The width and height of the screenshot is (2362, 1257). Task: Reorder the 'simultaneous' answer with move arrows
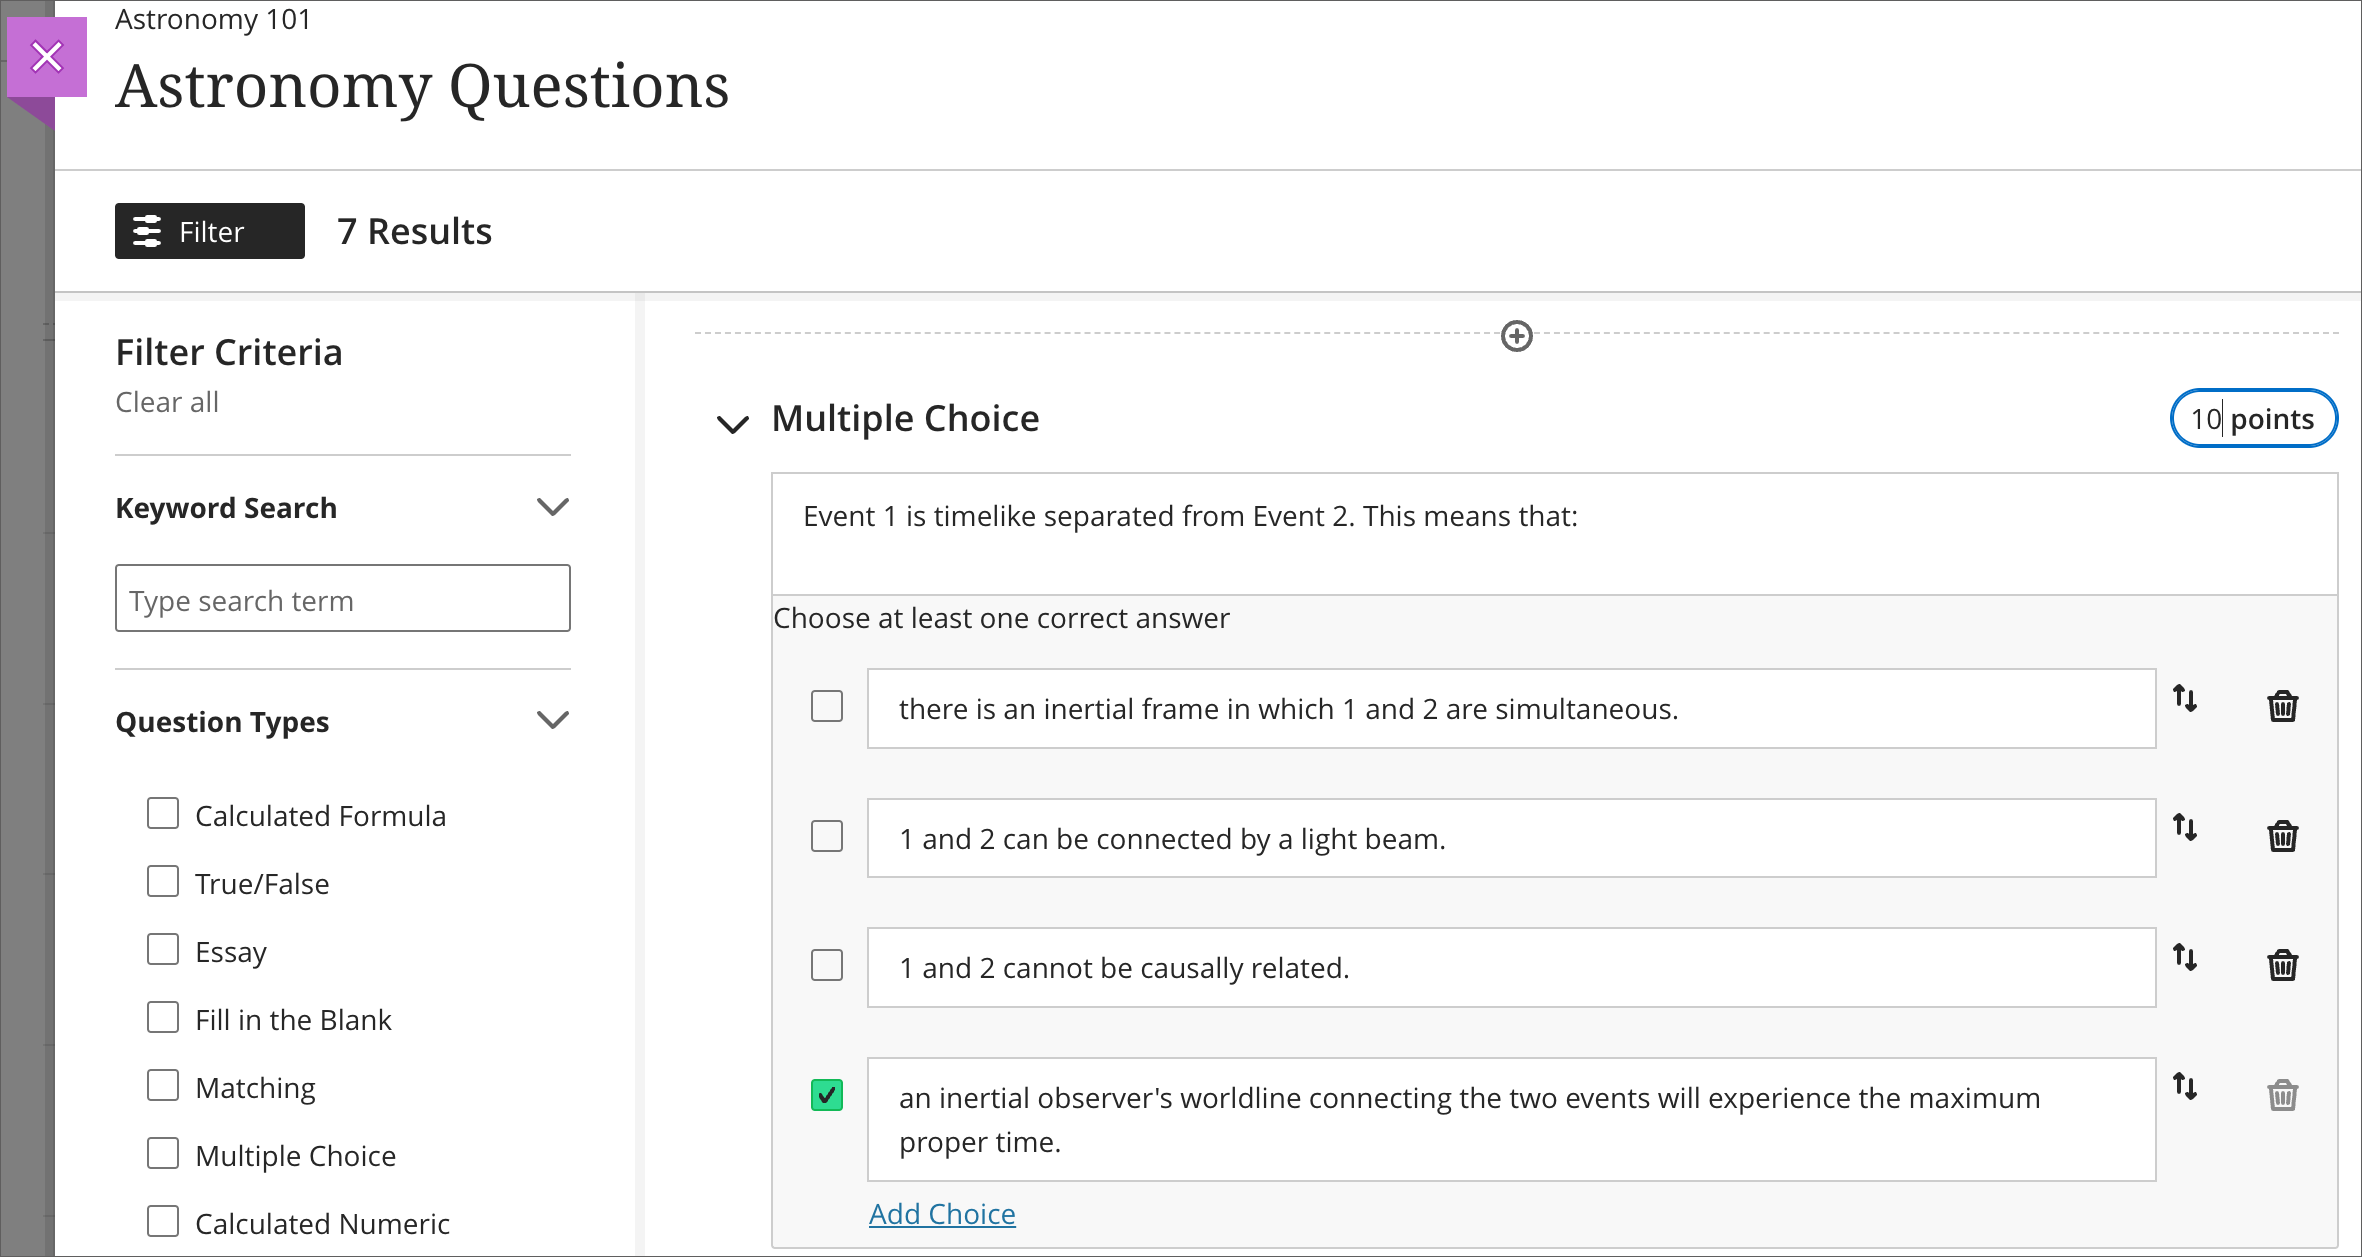click(x=2185, y=699)
